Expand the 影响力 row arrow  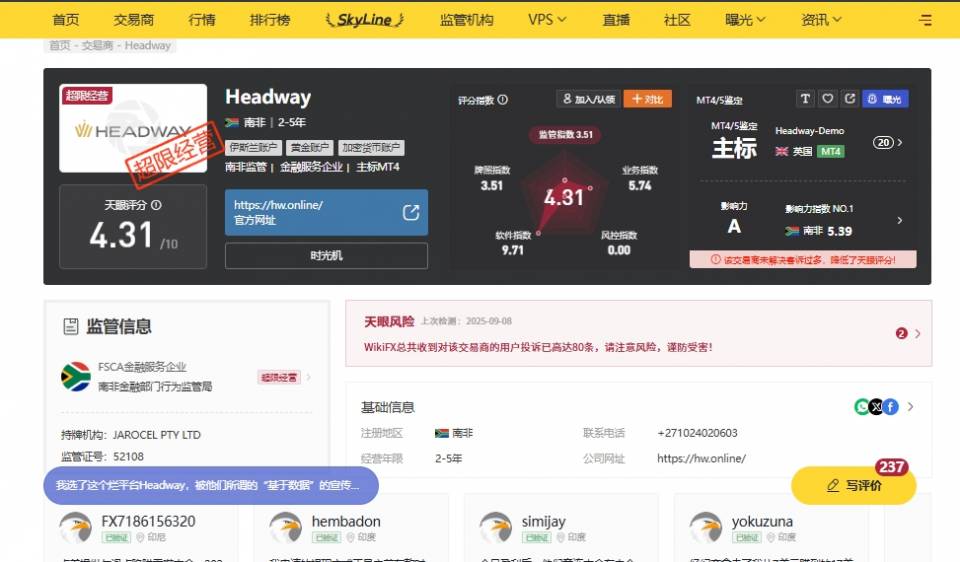coord(899,221)
